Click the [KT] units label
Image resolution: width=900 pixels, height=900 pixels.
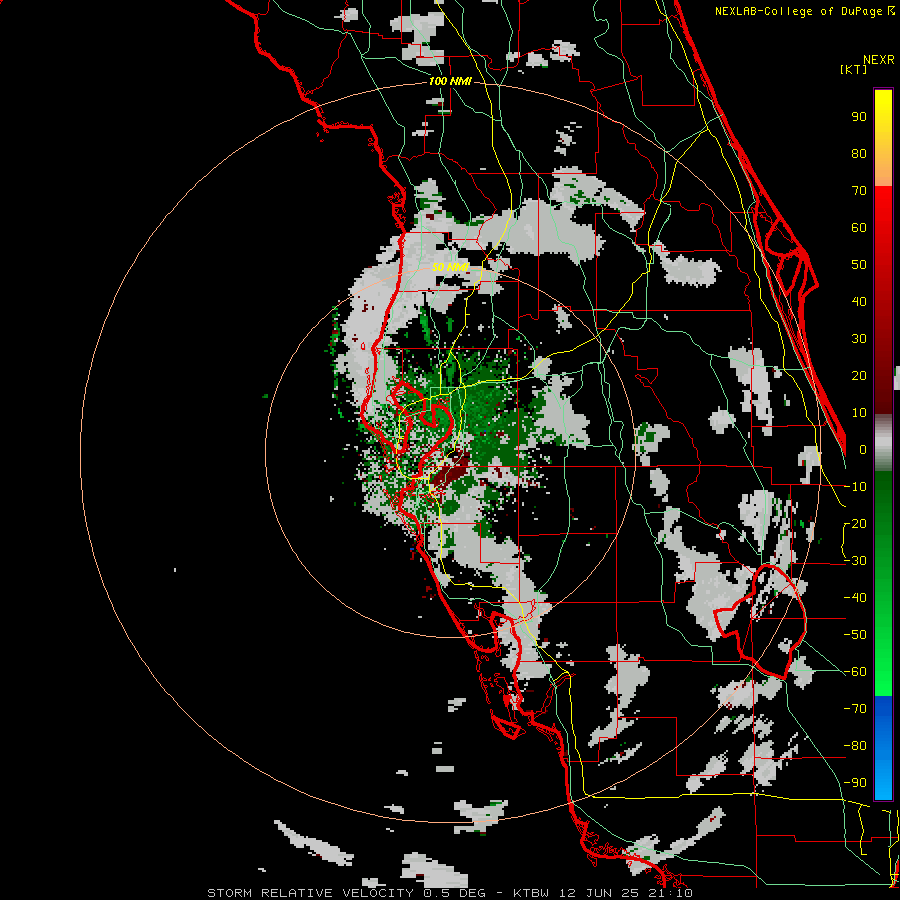tap(853, 69)
